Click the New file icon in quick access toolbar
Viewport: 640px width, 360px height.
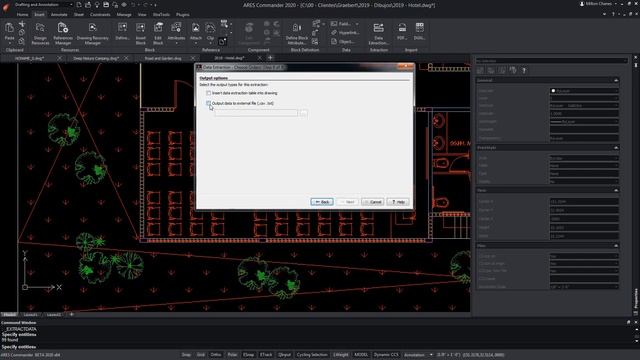(79, 5)
